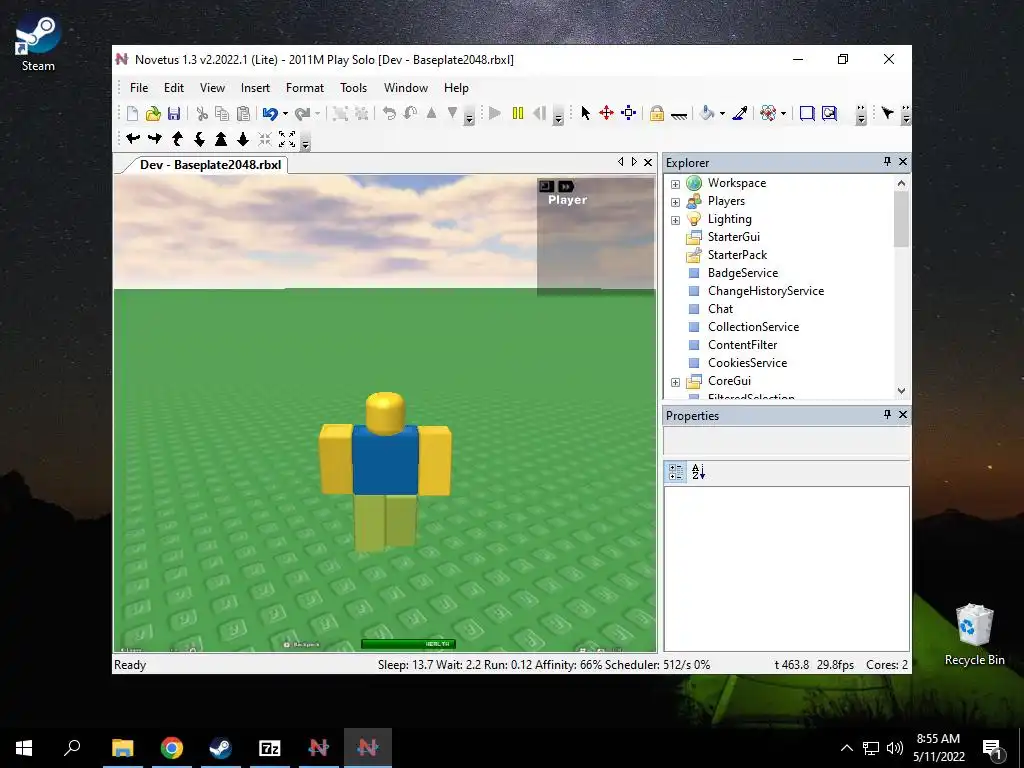Select the eyedropper color picker tool
The image size is (1024, 768).
tap(740, 114)
